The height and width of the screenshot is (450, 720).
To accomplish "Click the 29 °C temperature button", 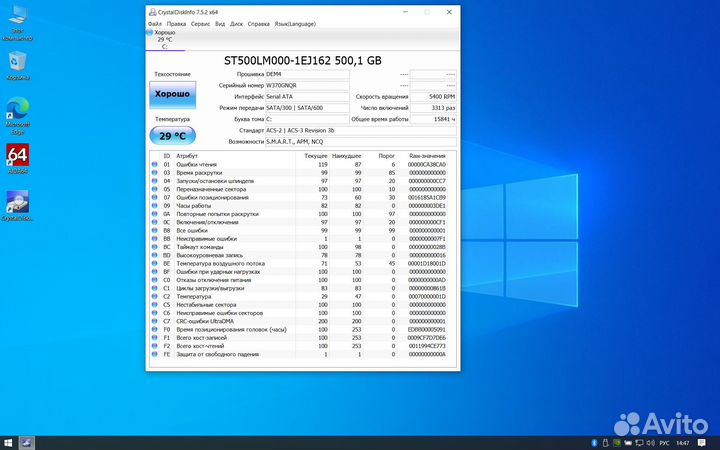I will pyautogui.click(x=173, y=136).
